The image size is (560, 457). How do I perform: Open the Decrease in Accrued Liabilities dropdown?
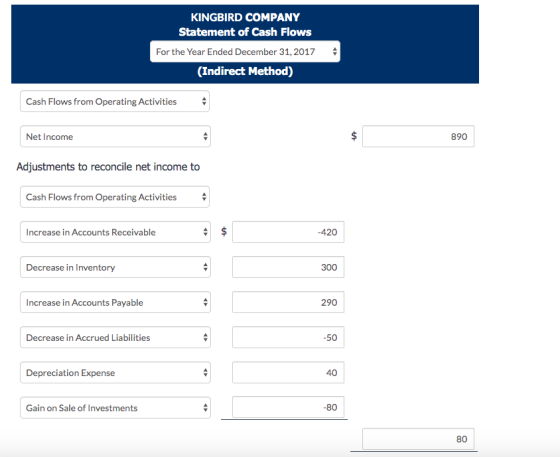pos(115,337)
